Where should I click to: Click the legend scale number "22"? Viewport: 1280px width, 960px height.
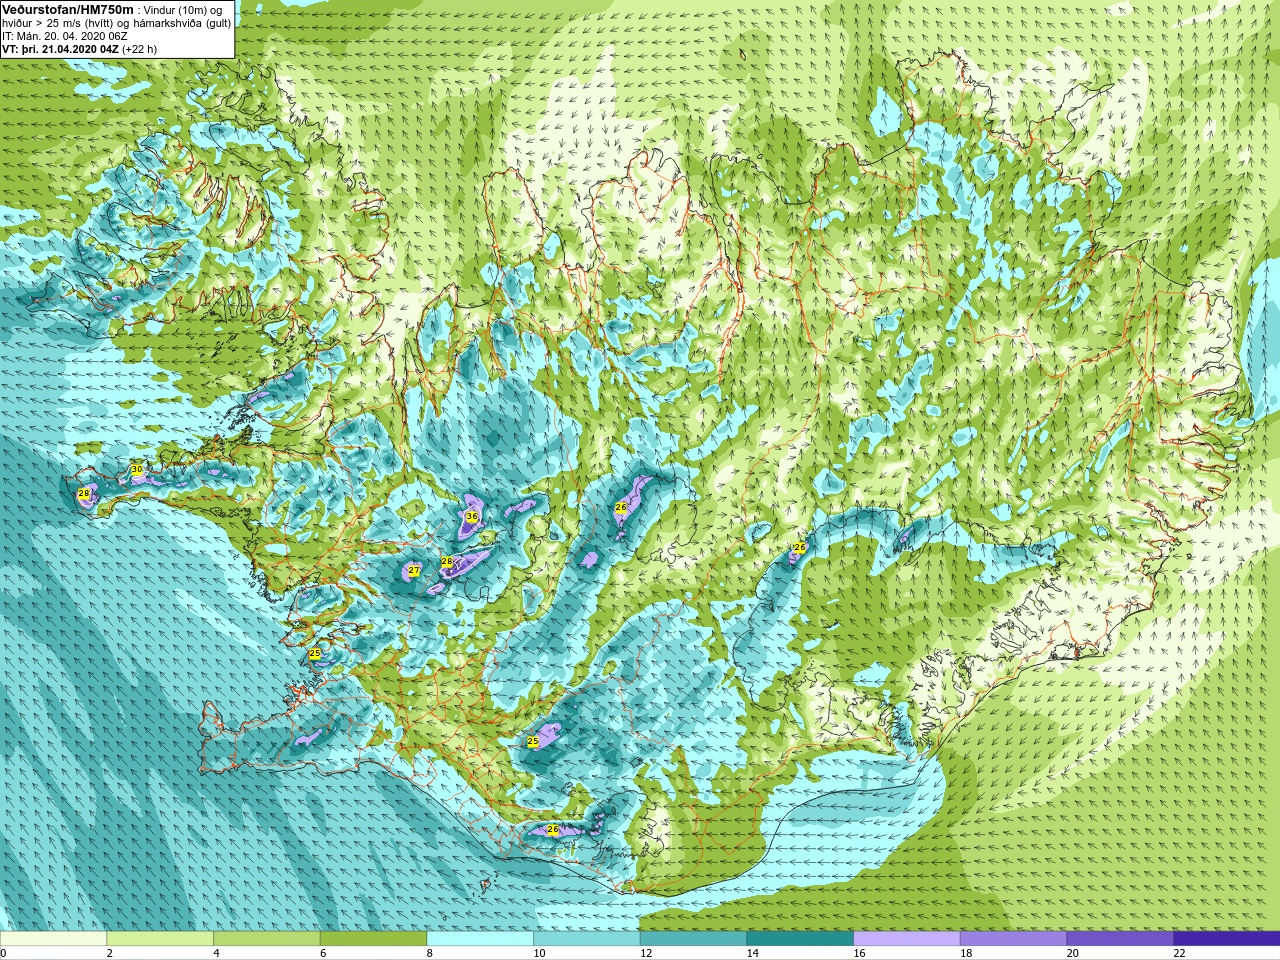1179,954
